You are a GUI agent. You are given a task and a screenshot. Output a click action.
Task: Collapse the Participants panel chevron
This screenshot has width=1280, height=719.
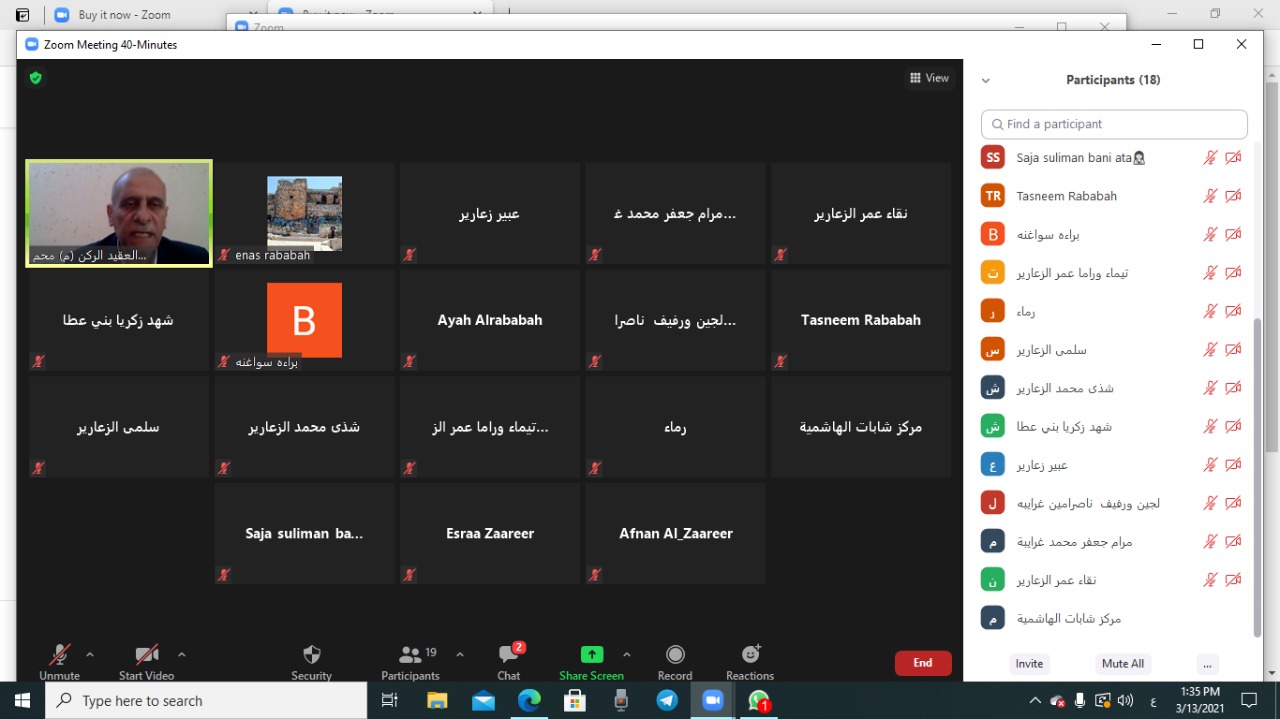tap(985, 81)
